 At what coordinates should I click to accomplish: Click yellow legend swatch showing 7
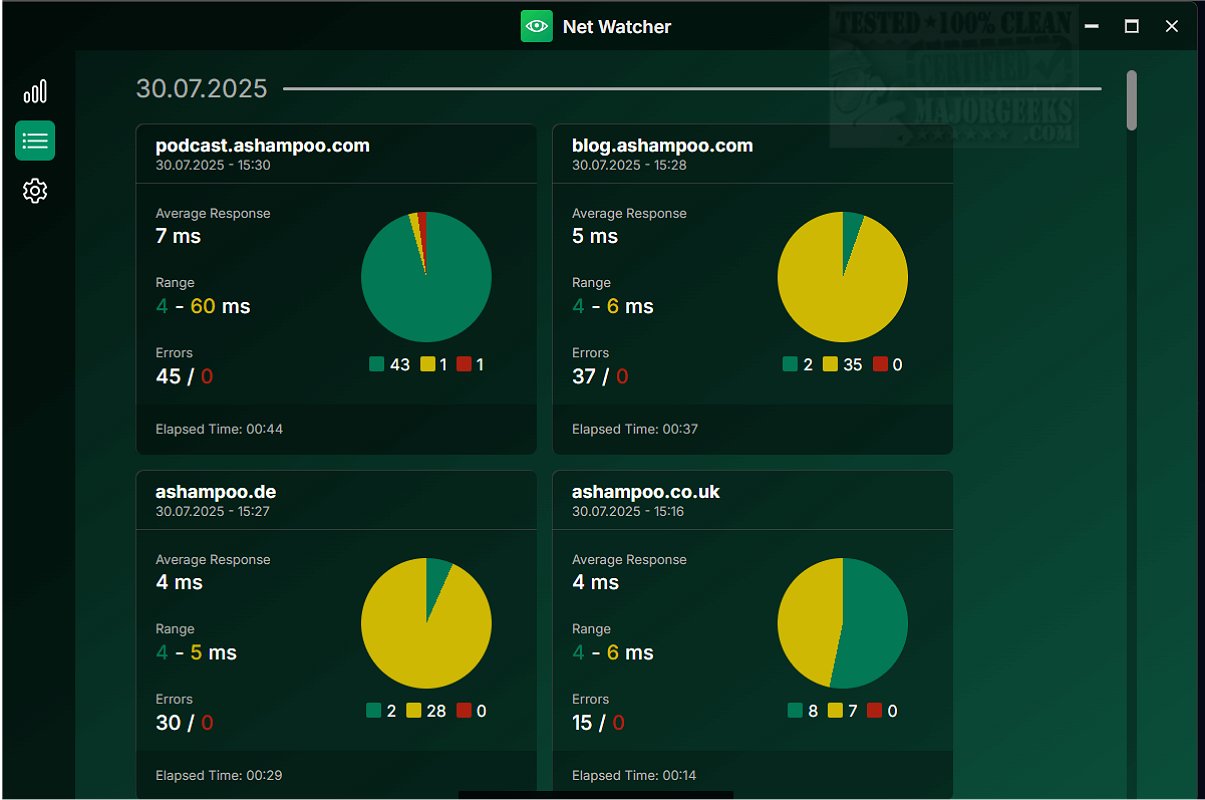click(x=836, y=710)
